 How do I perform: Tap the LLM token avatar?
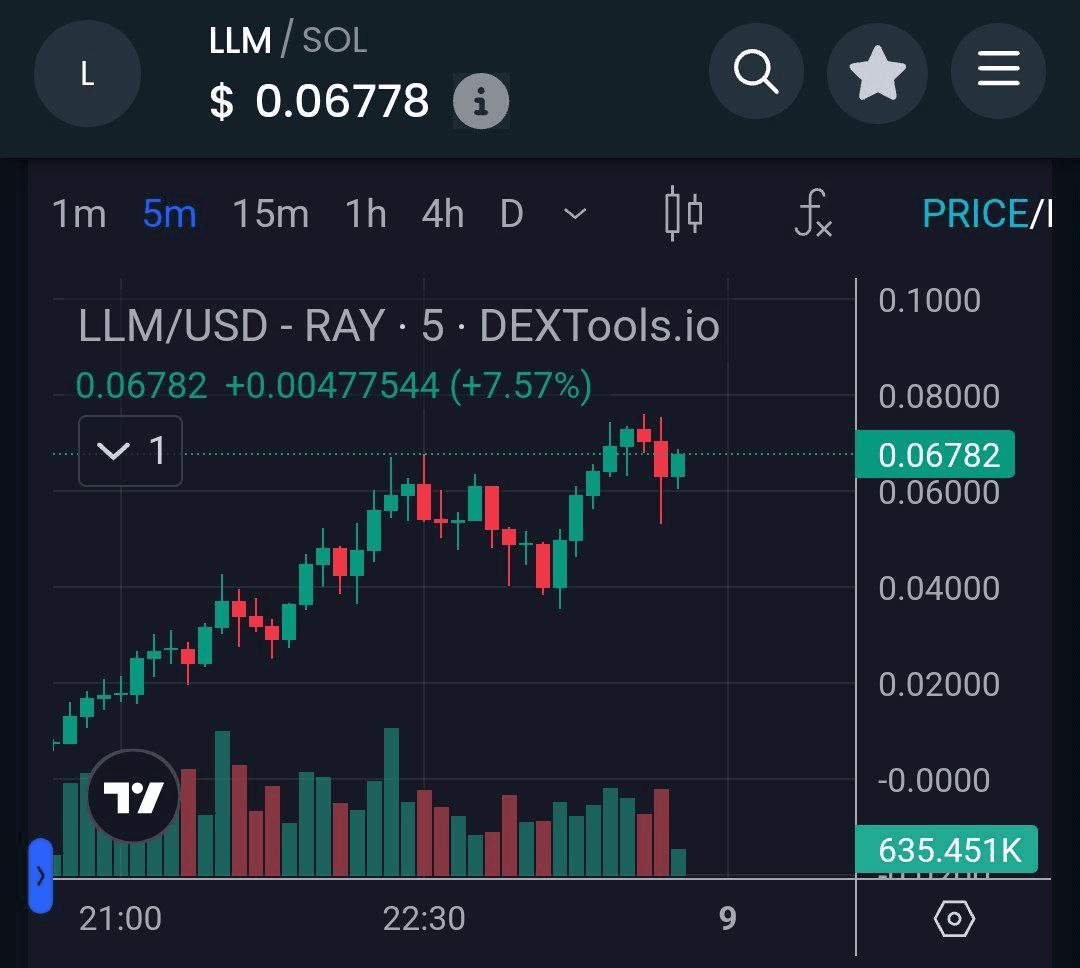point(87,73)
